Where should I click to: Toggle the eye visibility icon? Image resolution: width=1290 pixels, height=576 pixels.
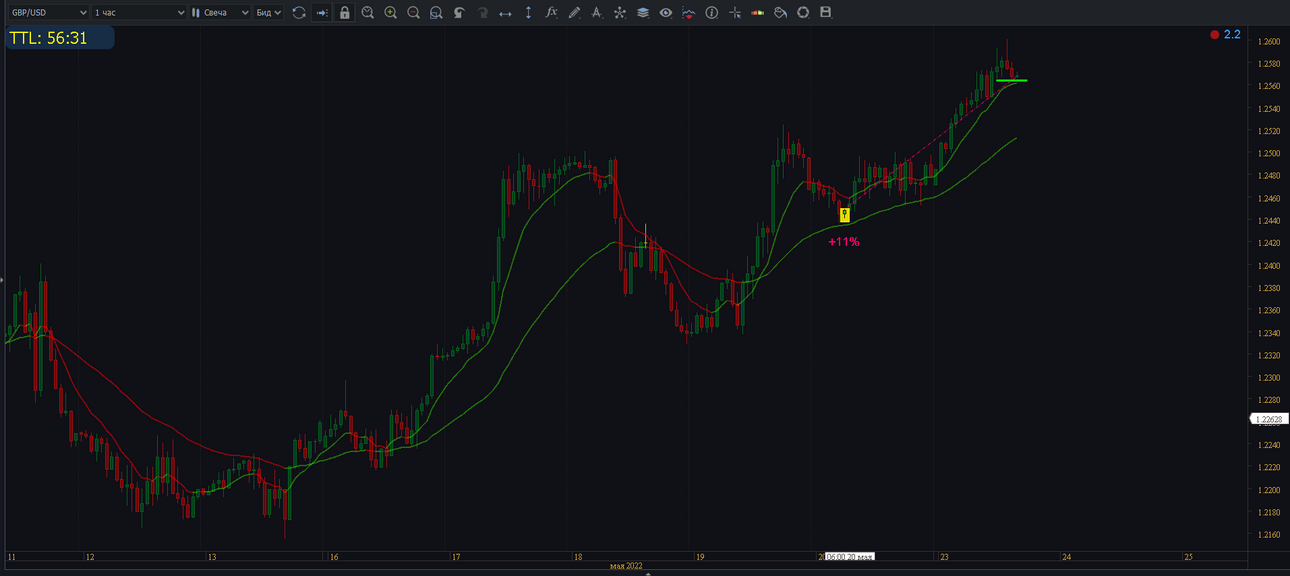coord(665,13)
